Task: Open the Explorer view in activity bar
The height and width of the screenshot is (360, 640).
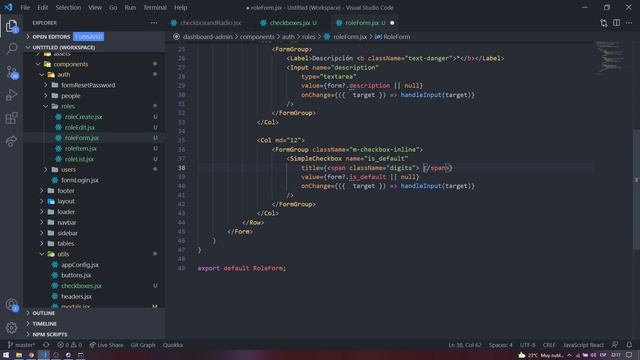Action: pos(11,26)
